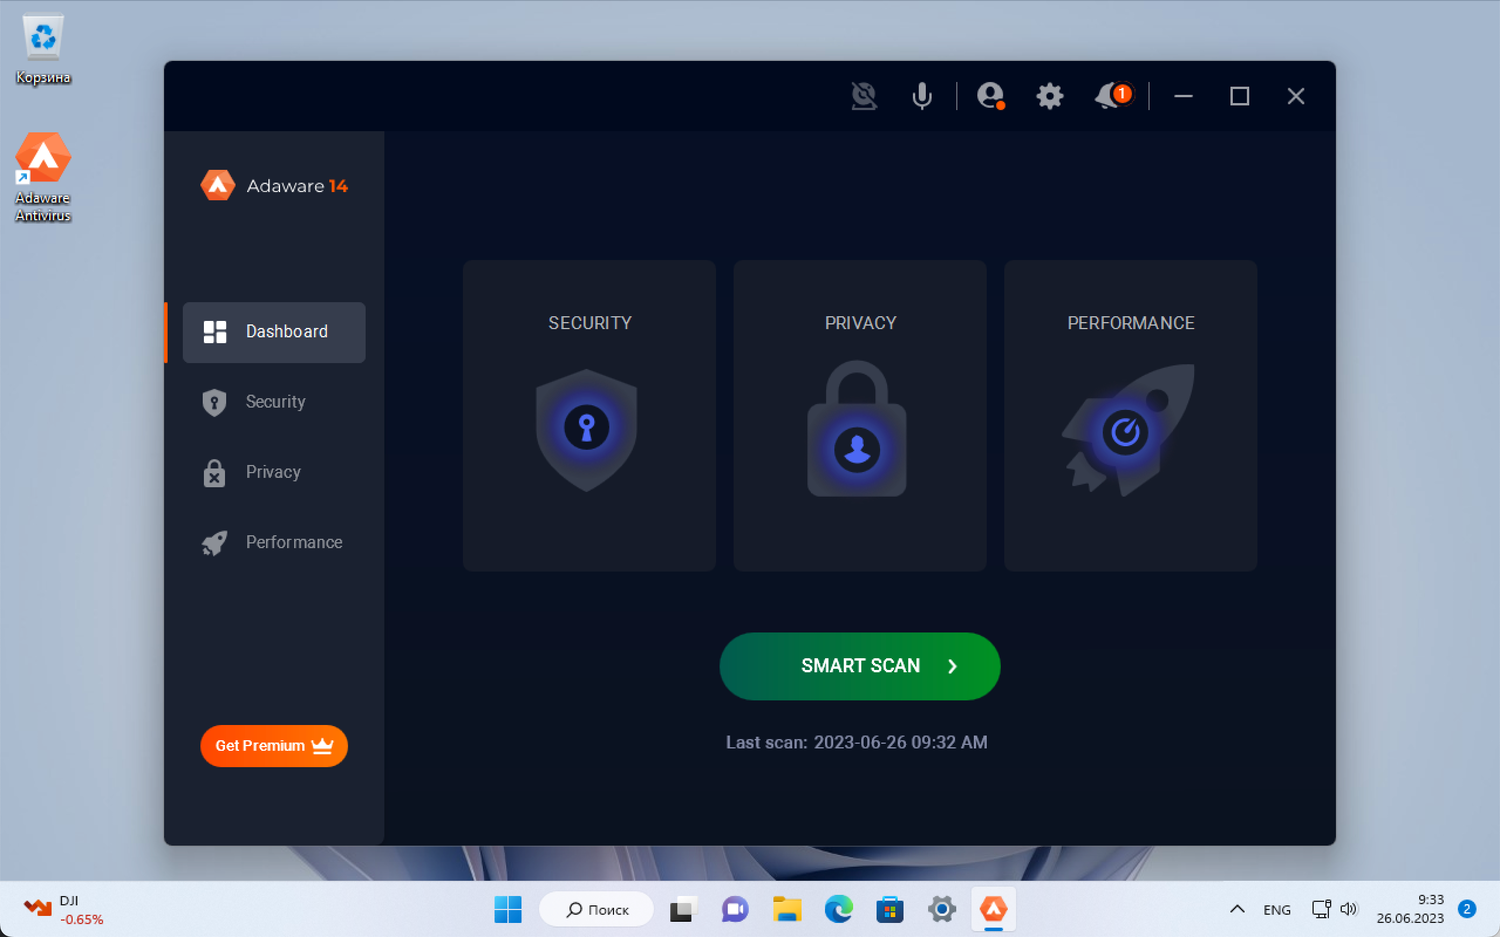Open the notifications bell with one alert
Screen dimensions: 1500x937
[x=1112, y=96]
